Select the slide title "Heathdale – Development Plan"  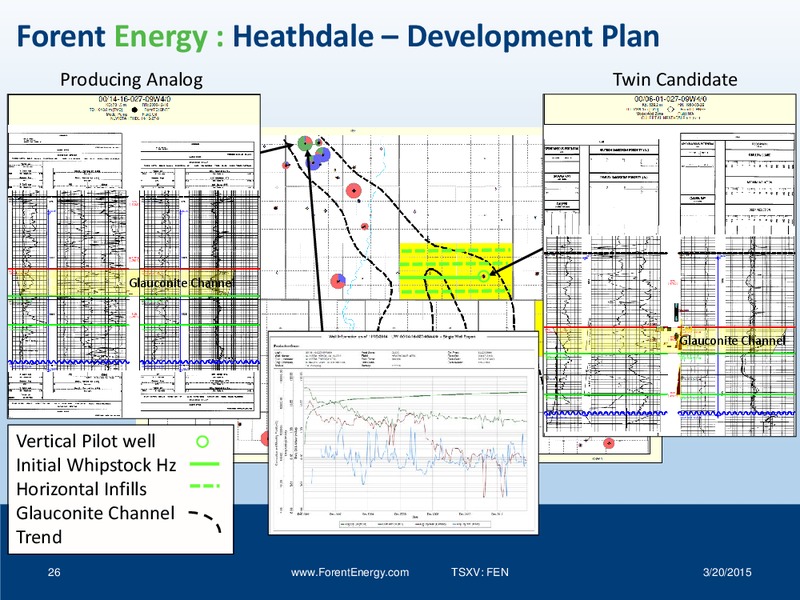(446, 36)
